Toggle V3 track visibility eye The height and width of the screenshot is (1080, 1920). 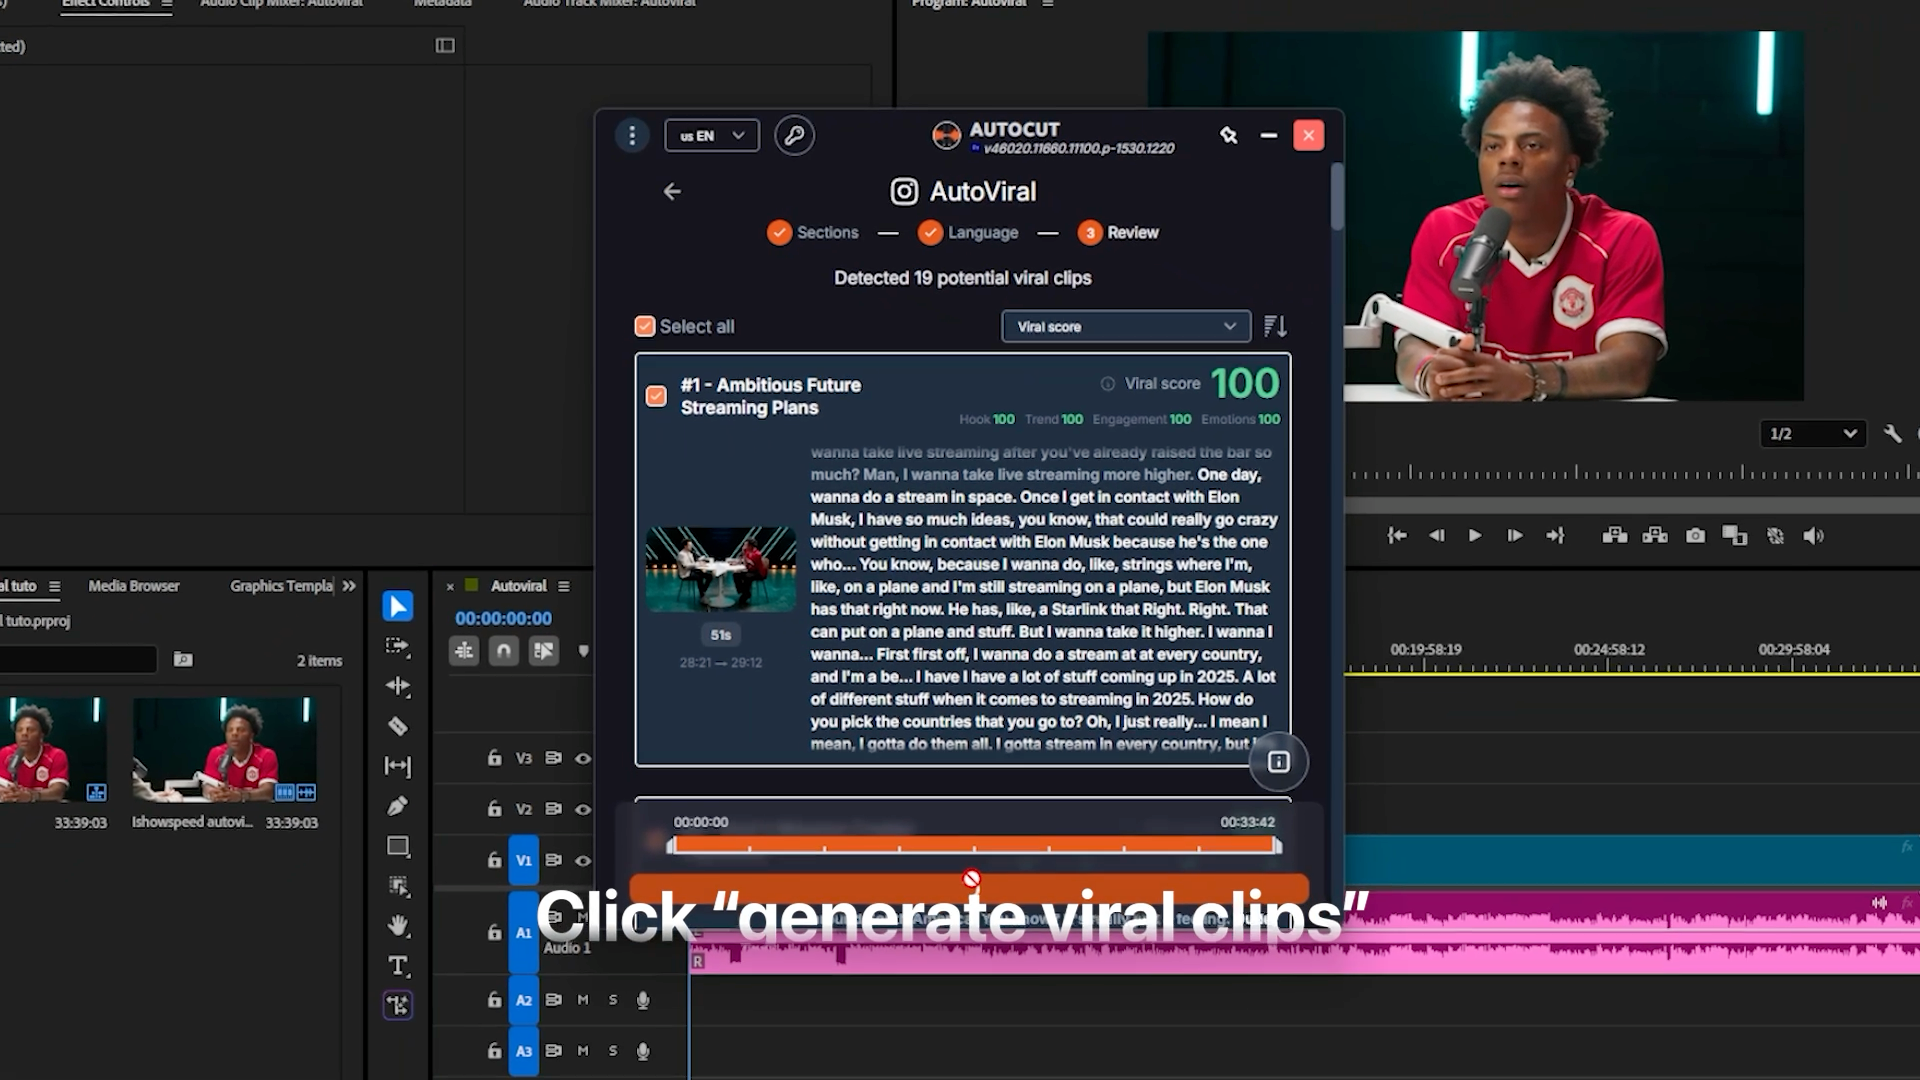pyautogui.click(x=583, y=758)
